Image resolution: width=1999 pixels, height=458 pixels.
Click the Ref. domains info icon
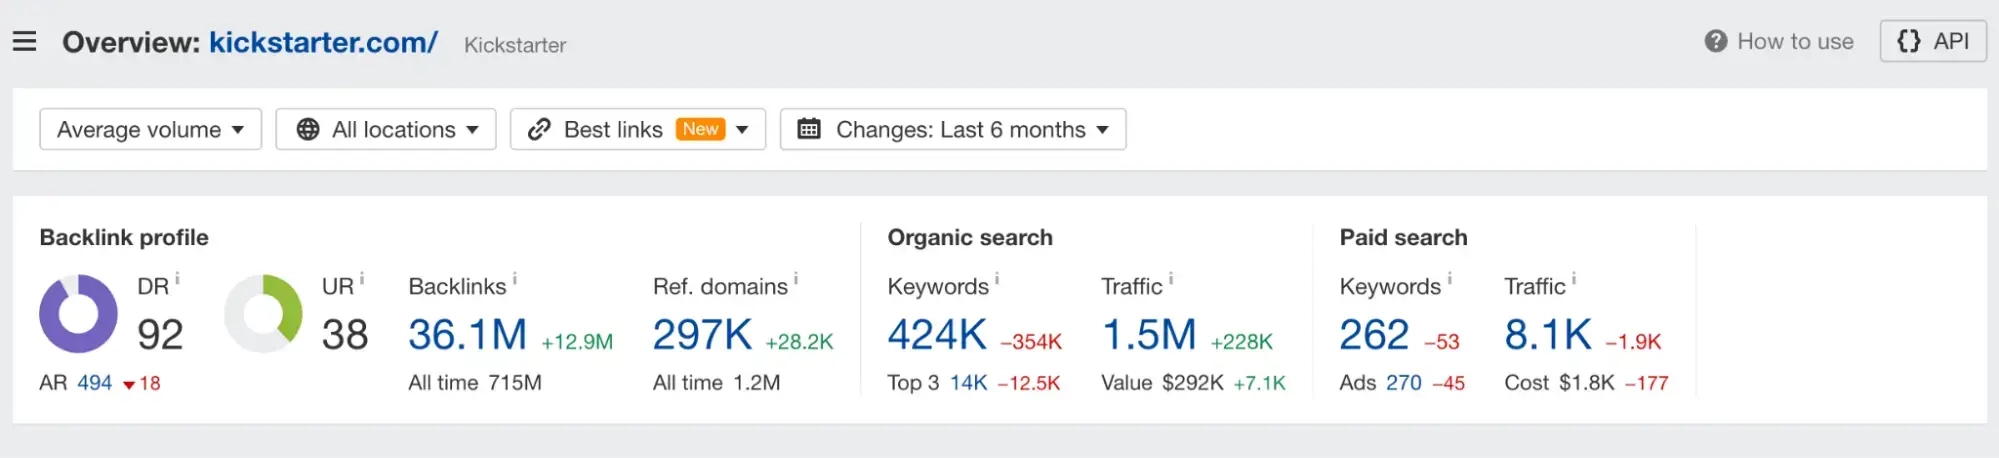click(x=796, y=279)
